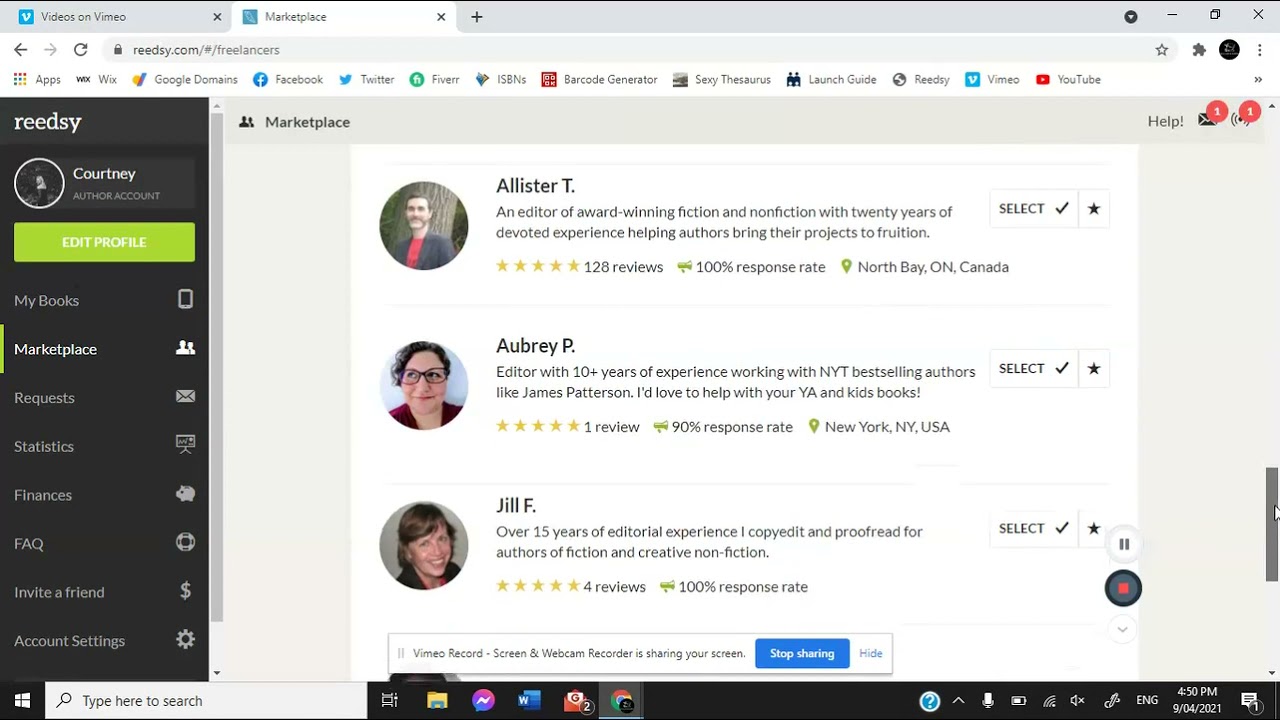Click the address bar URL
The width and height of the screenshot is (1280, 720).
(206, 50)
